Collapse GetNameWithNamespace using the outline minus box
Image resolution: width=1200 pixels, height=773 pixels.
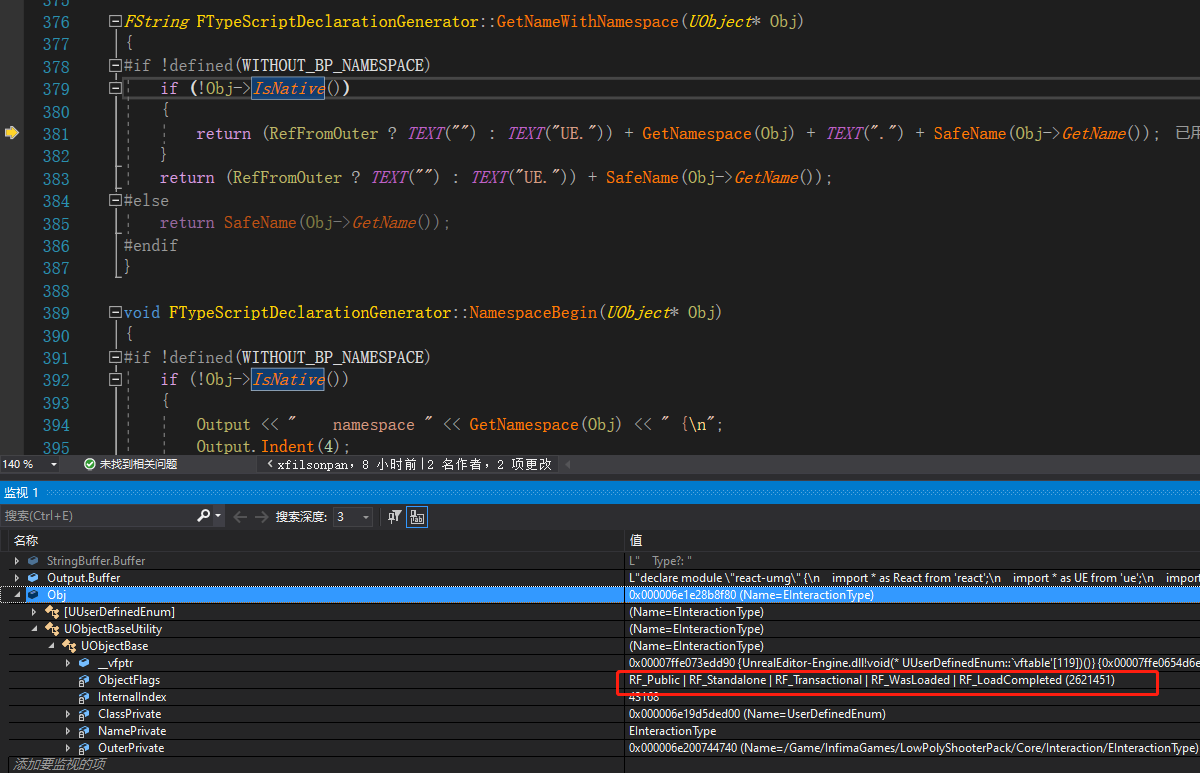(x=114, y=20)
